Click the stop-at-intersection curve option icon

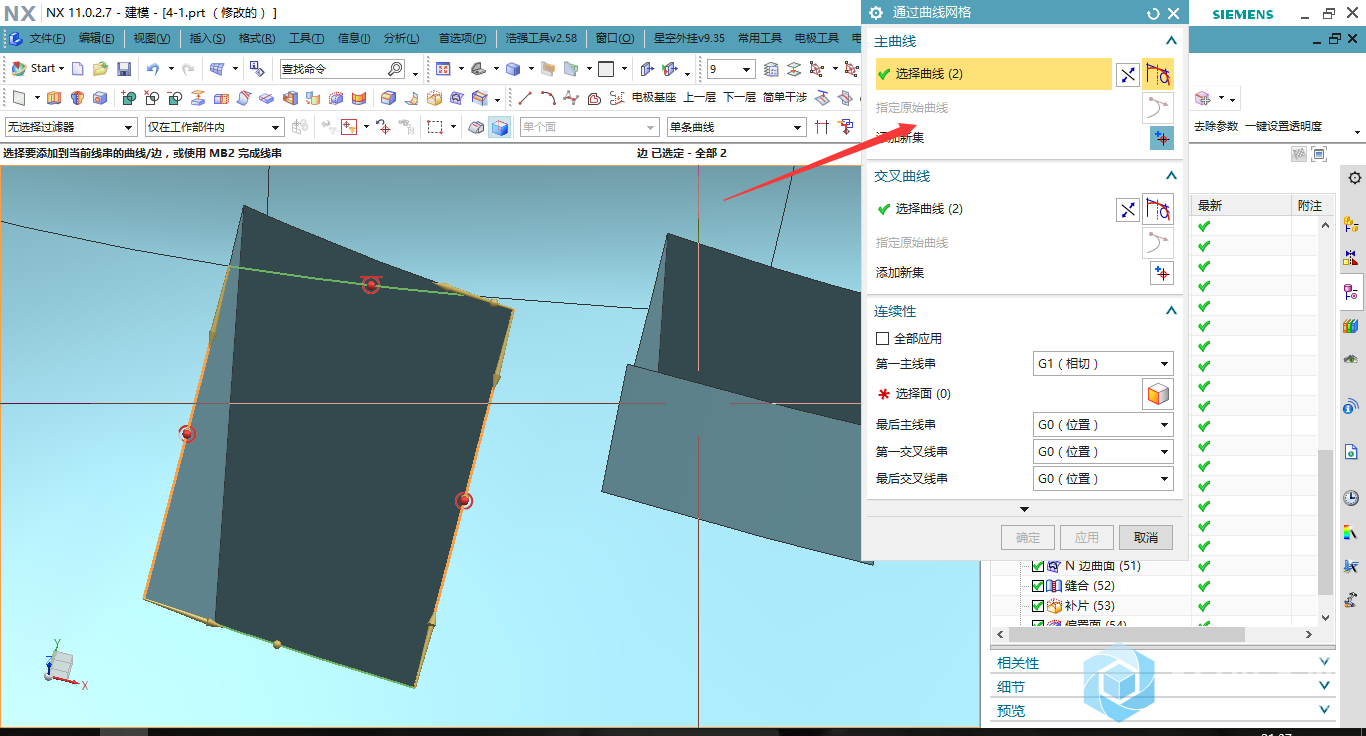(x=822, y=127)
